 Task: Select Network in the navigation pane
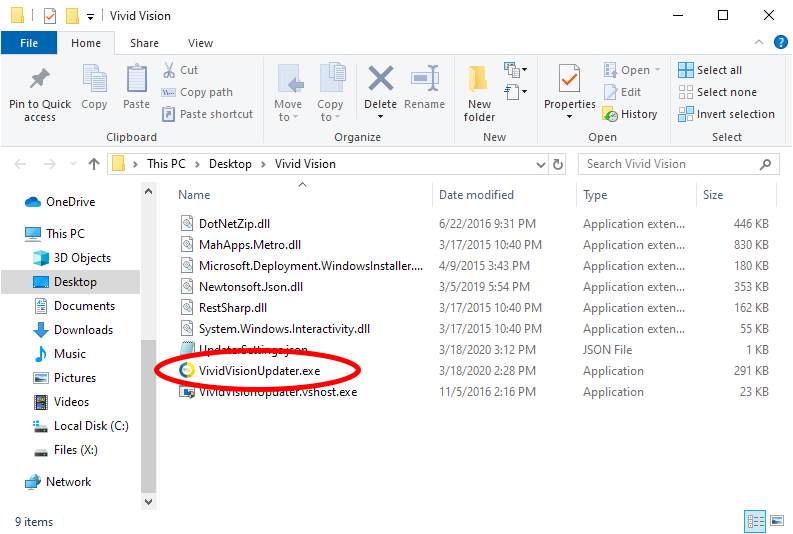pos(58,482)
